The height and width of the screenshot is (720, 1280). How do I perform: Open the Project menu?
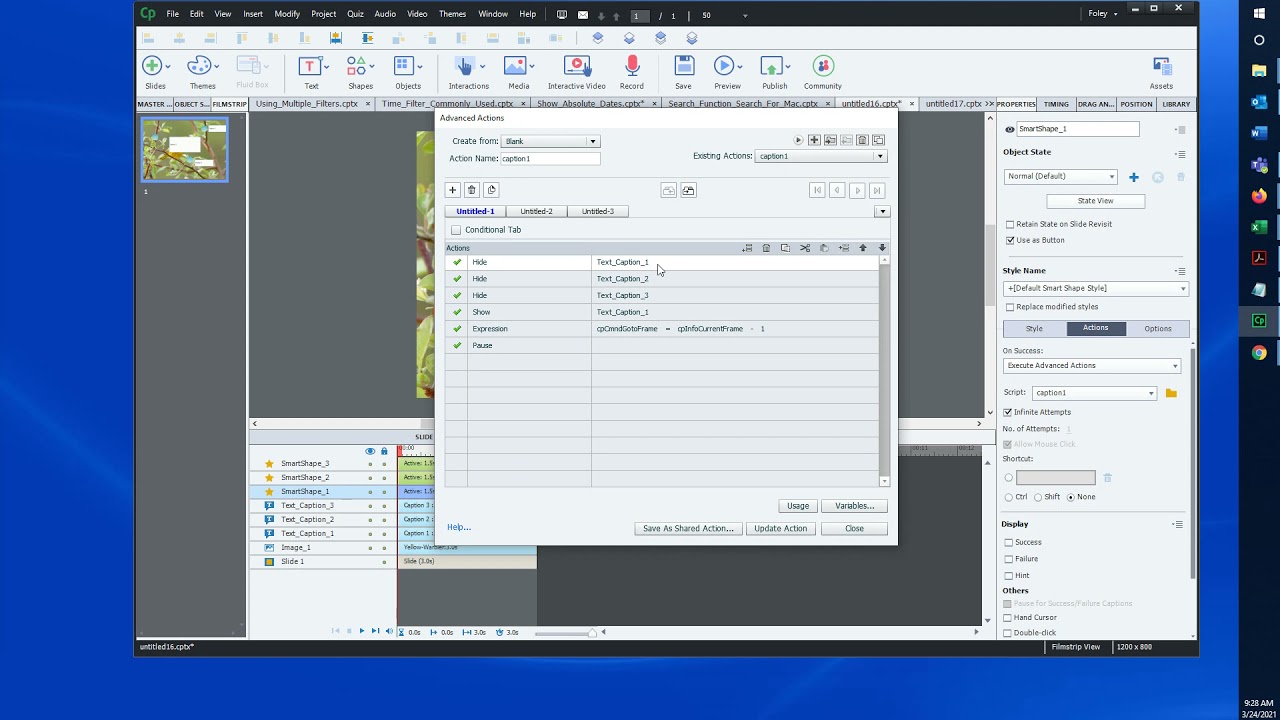click(x=323, y=14)
